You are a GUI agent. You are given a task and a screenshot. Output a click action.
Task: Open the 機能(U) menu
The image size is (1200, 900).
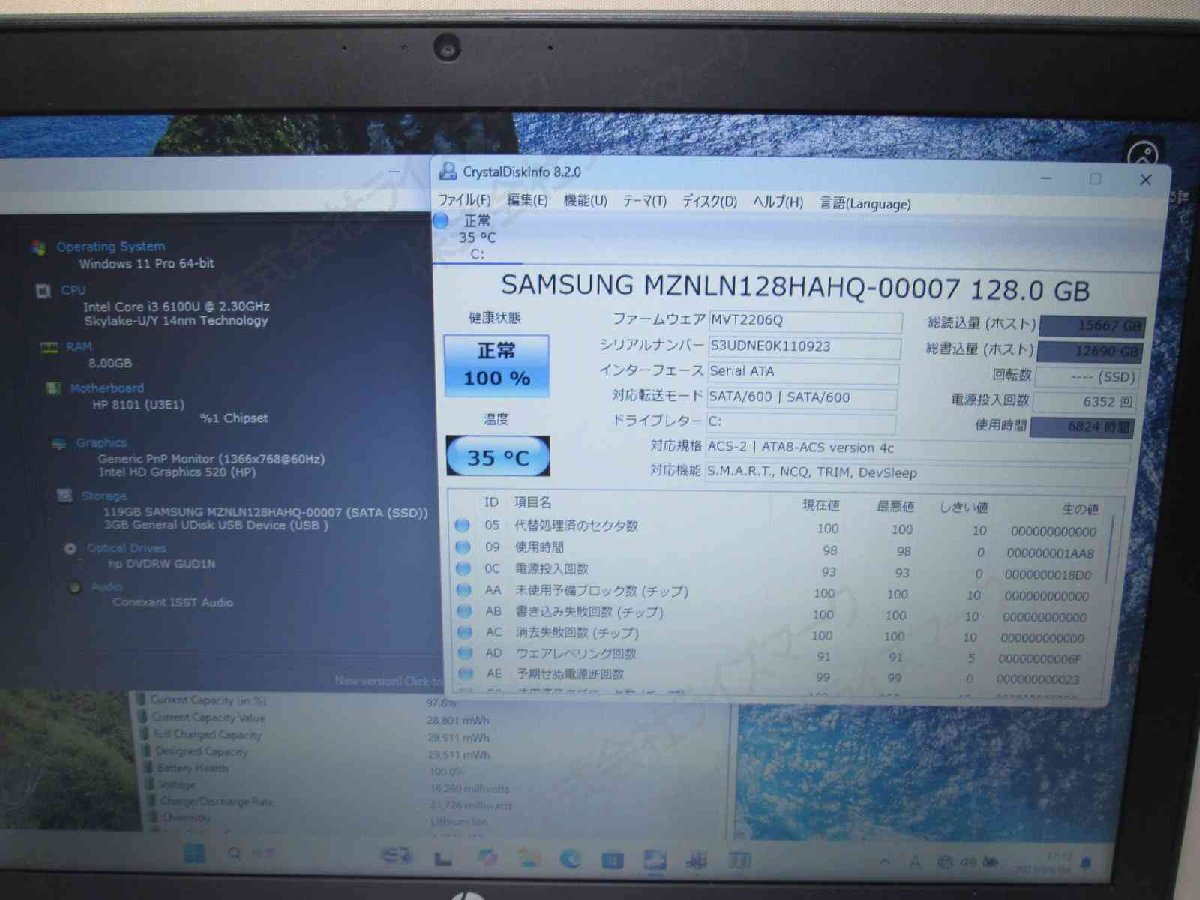point(585,200)
